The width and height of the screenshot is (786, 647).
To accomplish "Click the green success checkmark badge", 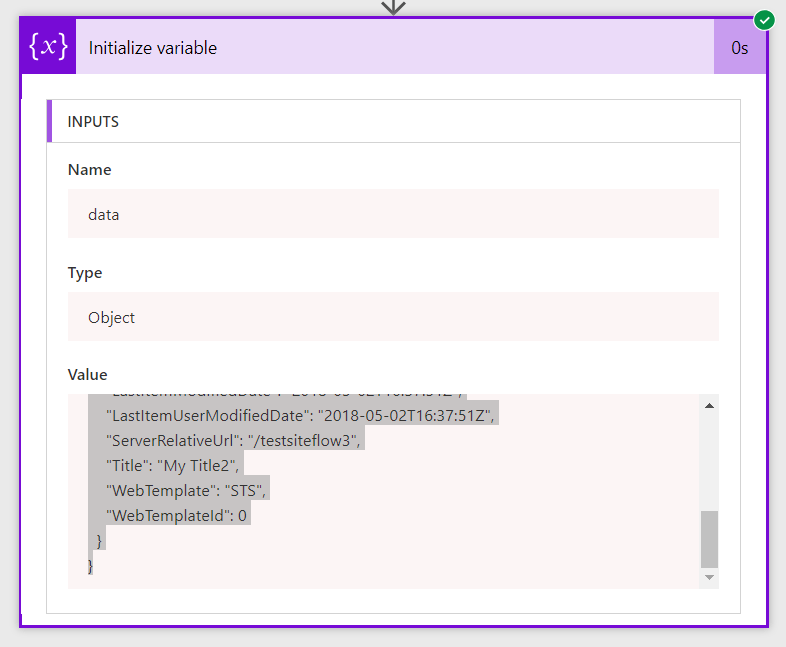I will pyautogui.click(x=764, y=21).
